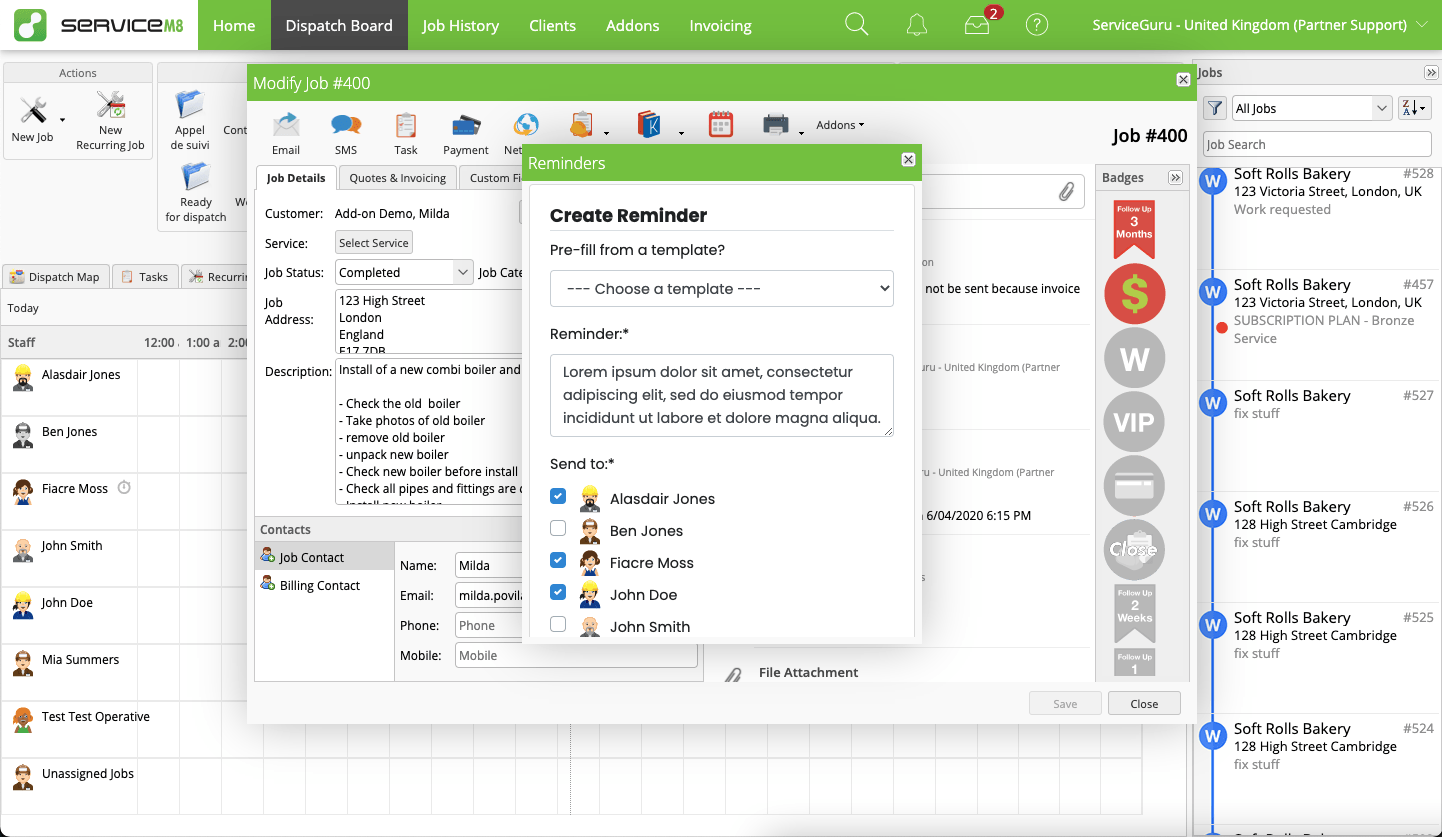Viewport: 1442px width, 837px height.
Task: Toggle the Follow Up 2 Weeks badge
Action: pyautogui.click(x=1134, y=613)
